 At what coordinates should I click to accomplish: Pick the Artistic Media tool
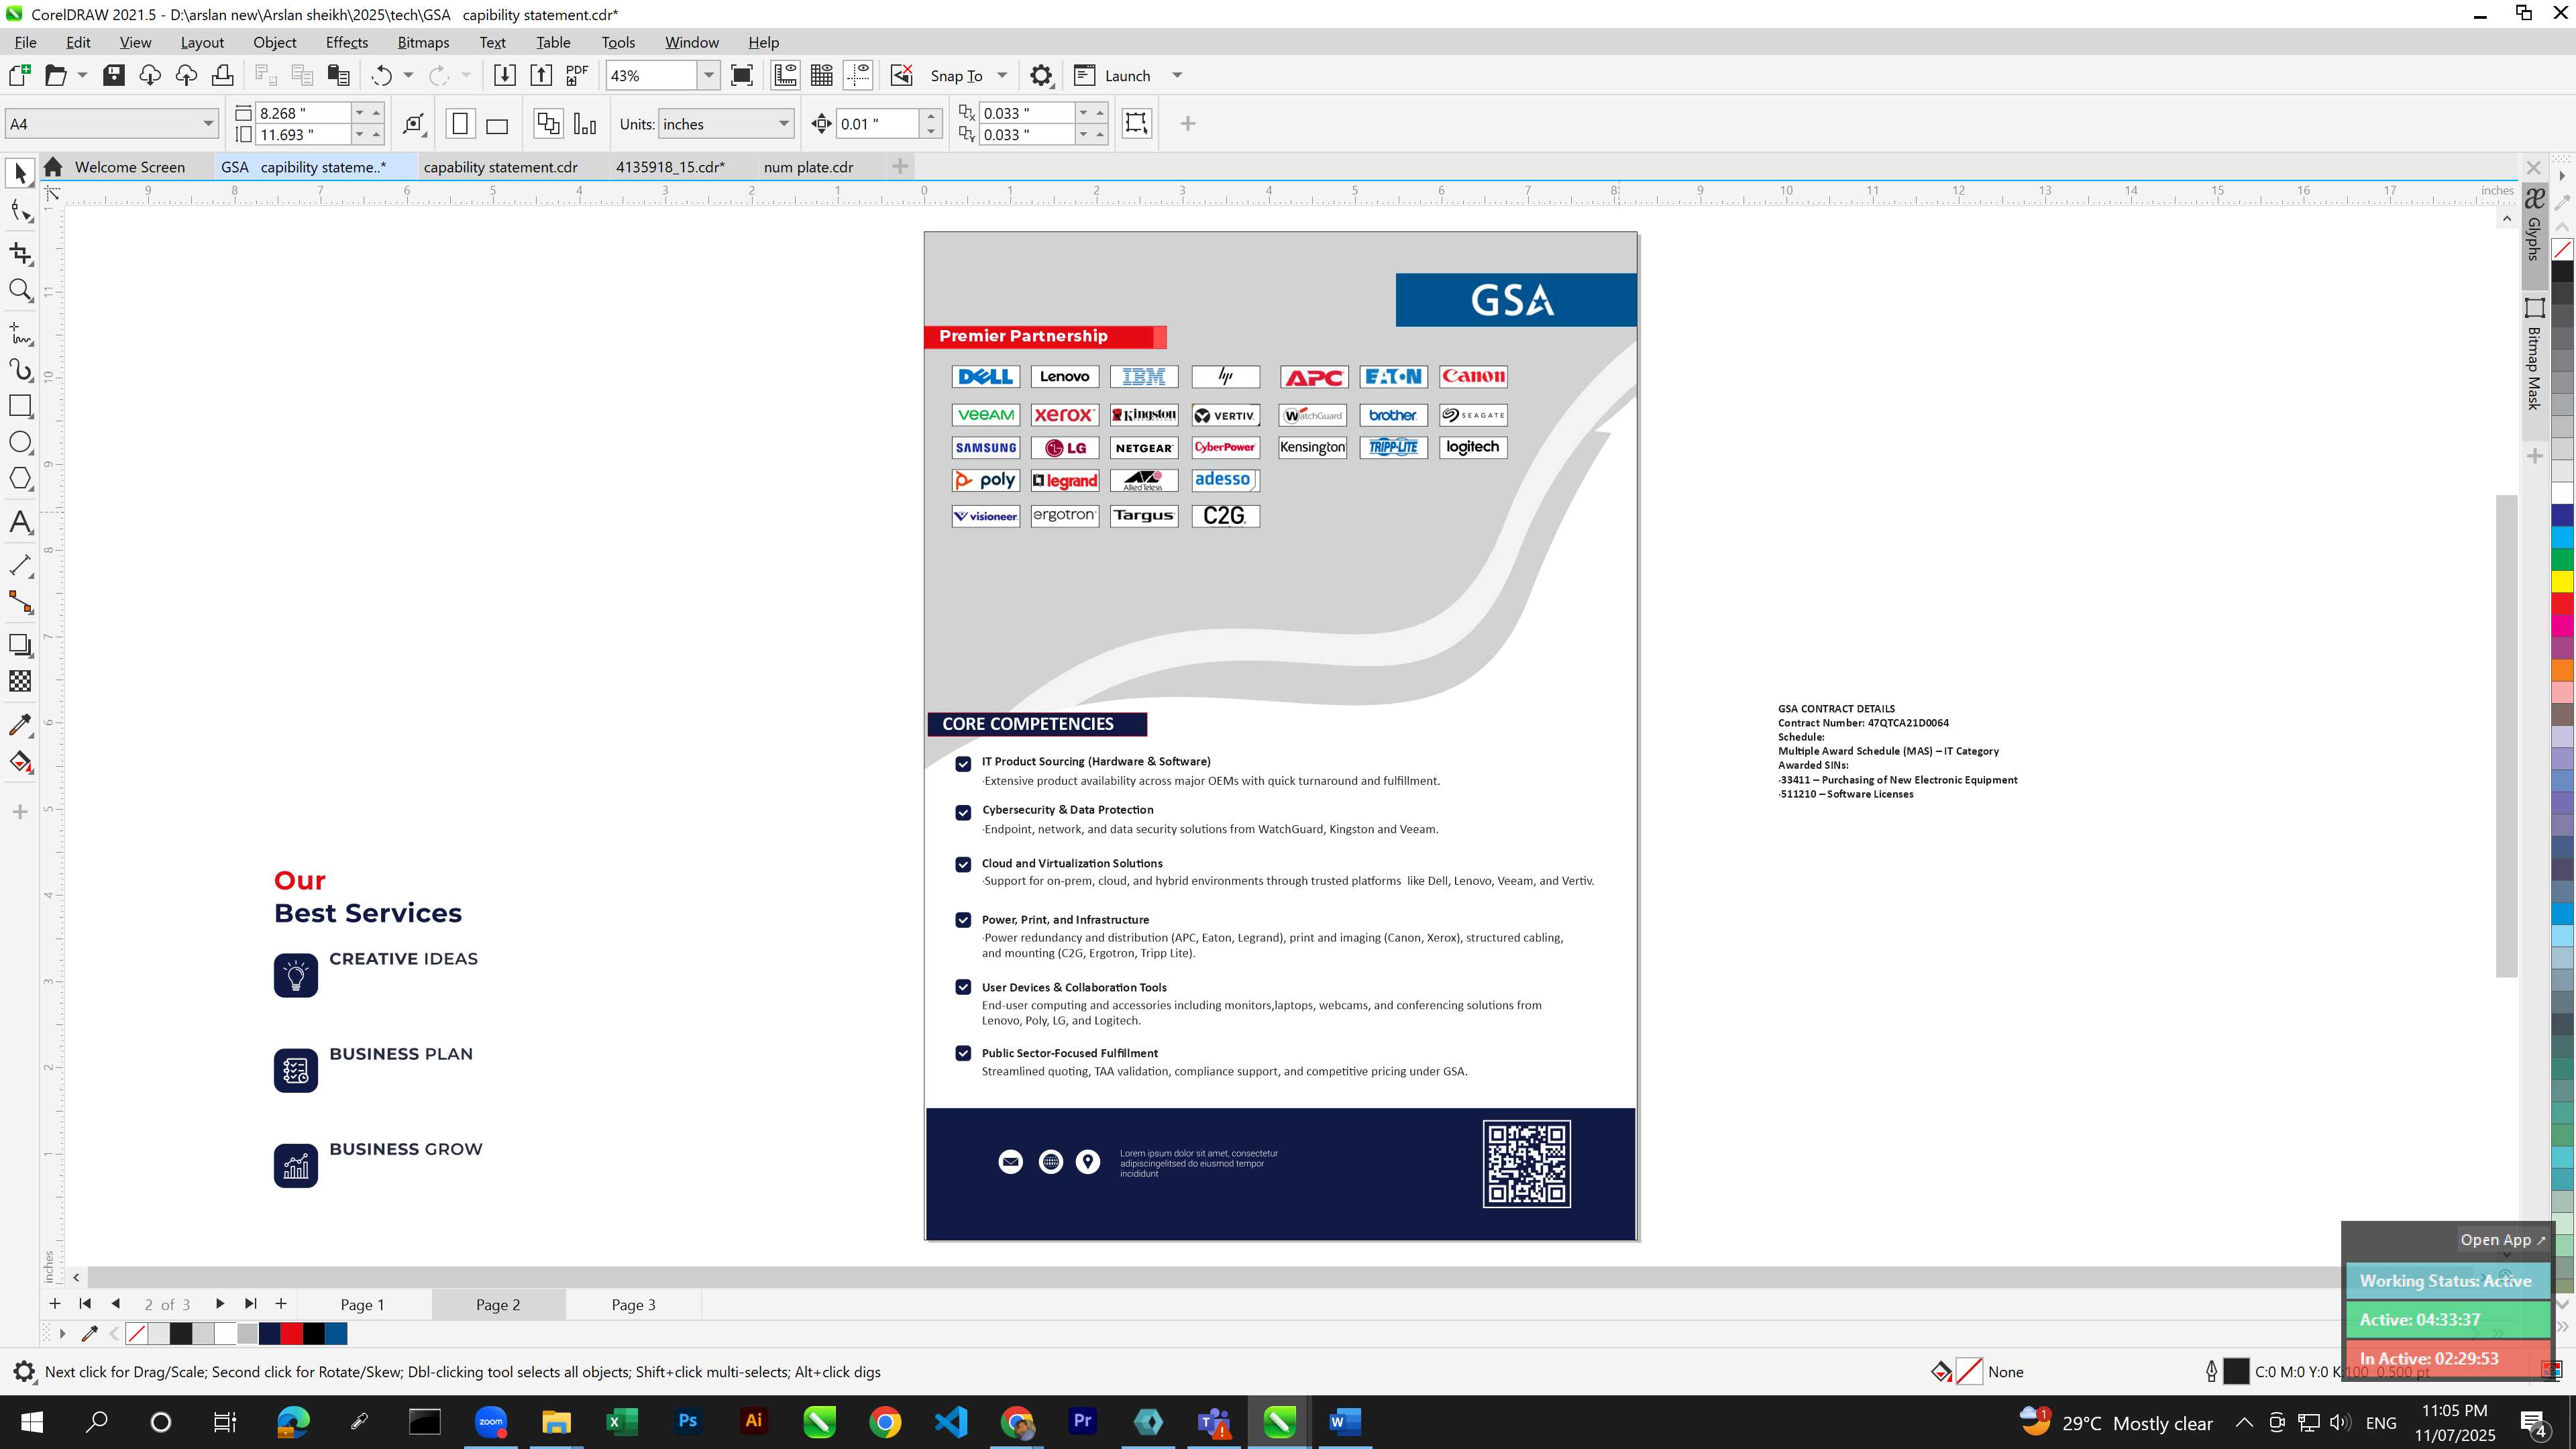tap(20, 369)
